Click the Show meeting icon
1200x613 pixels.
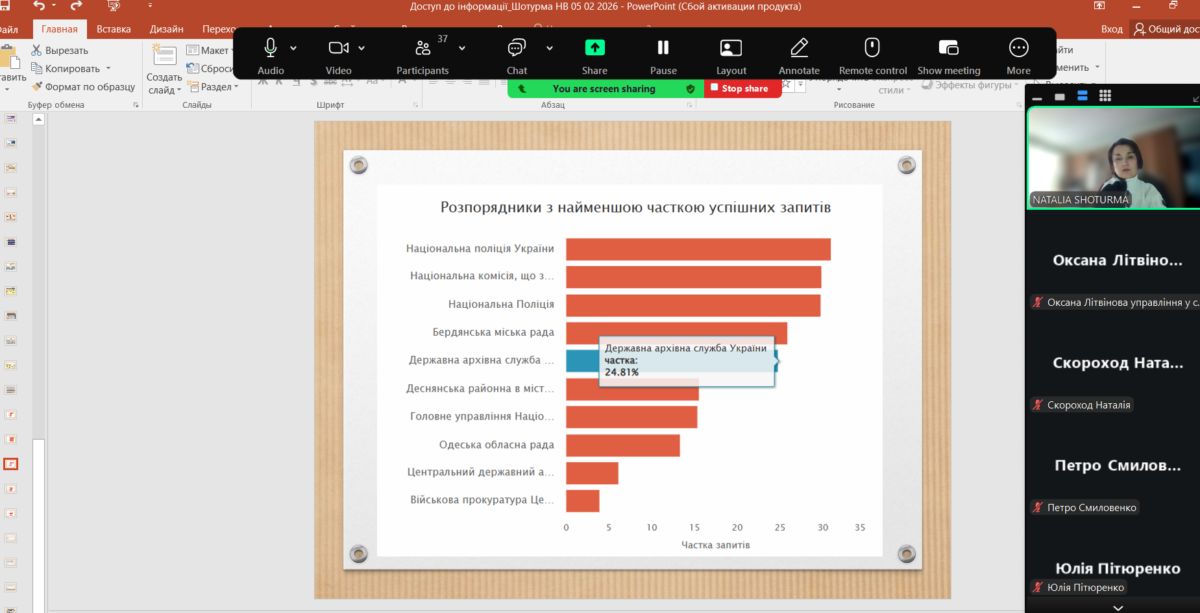point(949,48)
